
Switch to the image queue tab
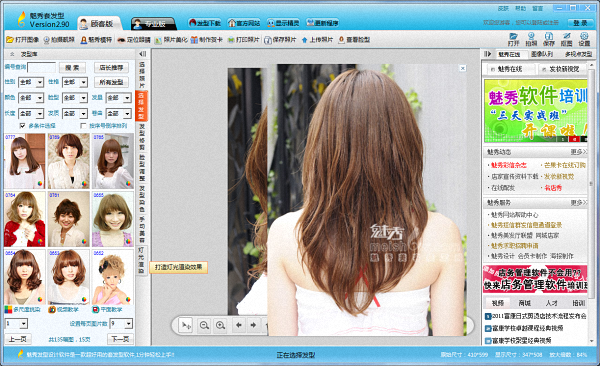[x=542, y=54]
